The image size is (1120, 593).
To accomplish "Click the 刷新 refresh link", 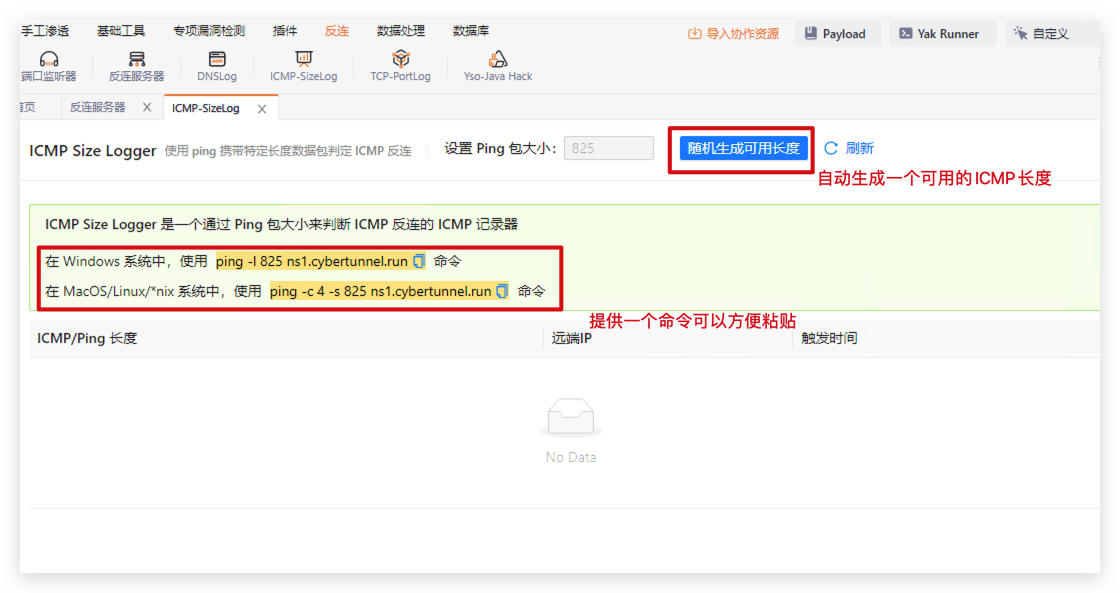I will coord(849,148).
